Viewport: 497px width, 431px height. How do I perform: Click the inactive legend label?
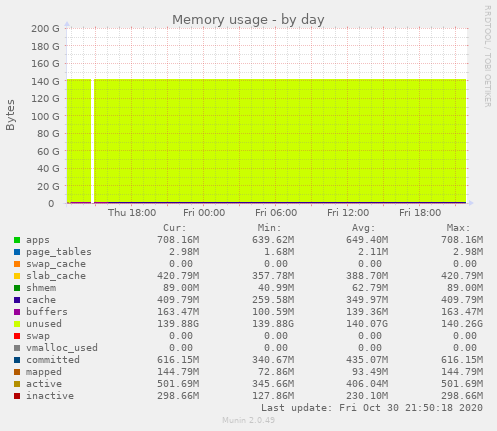(x=50, y=396)
